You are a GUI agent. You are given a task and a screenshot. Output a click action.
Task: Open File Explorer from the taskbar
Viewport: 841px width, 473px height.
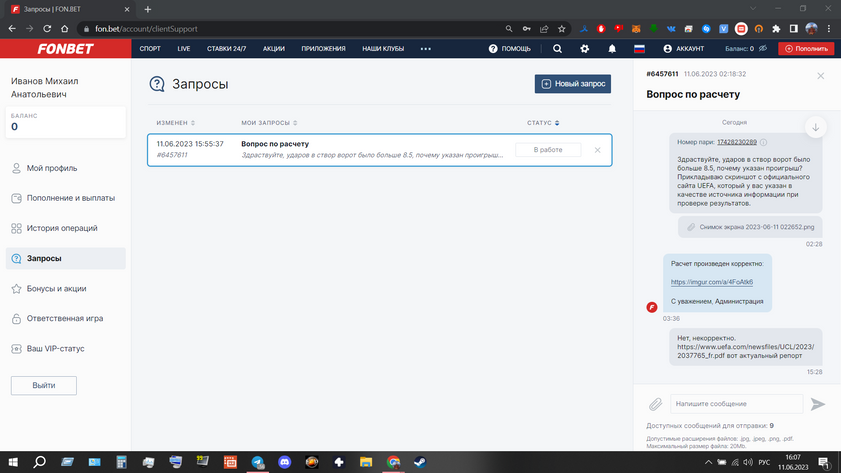pos(366,462)
